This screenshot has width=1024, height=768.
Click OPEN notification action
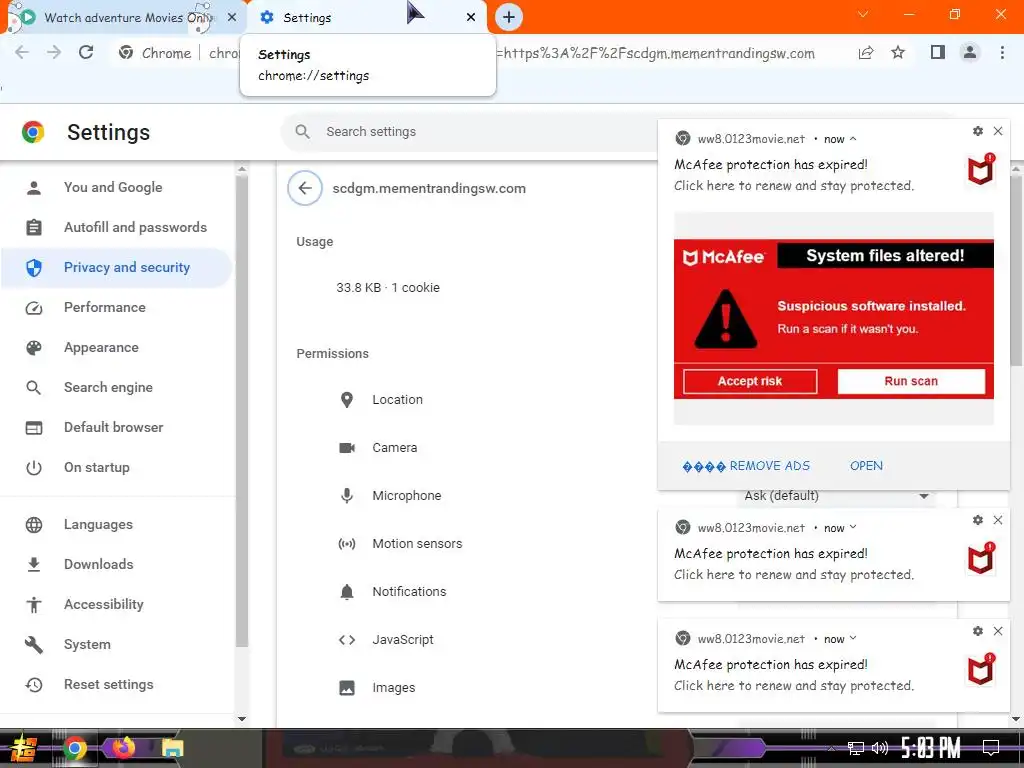pos(866,466)
